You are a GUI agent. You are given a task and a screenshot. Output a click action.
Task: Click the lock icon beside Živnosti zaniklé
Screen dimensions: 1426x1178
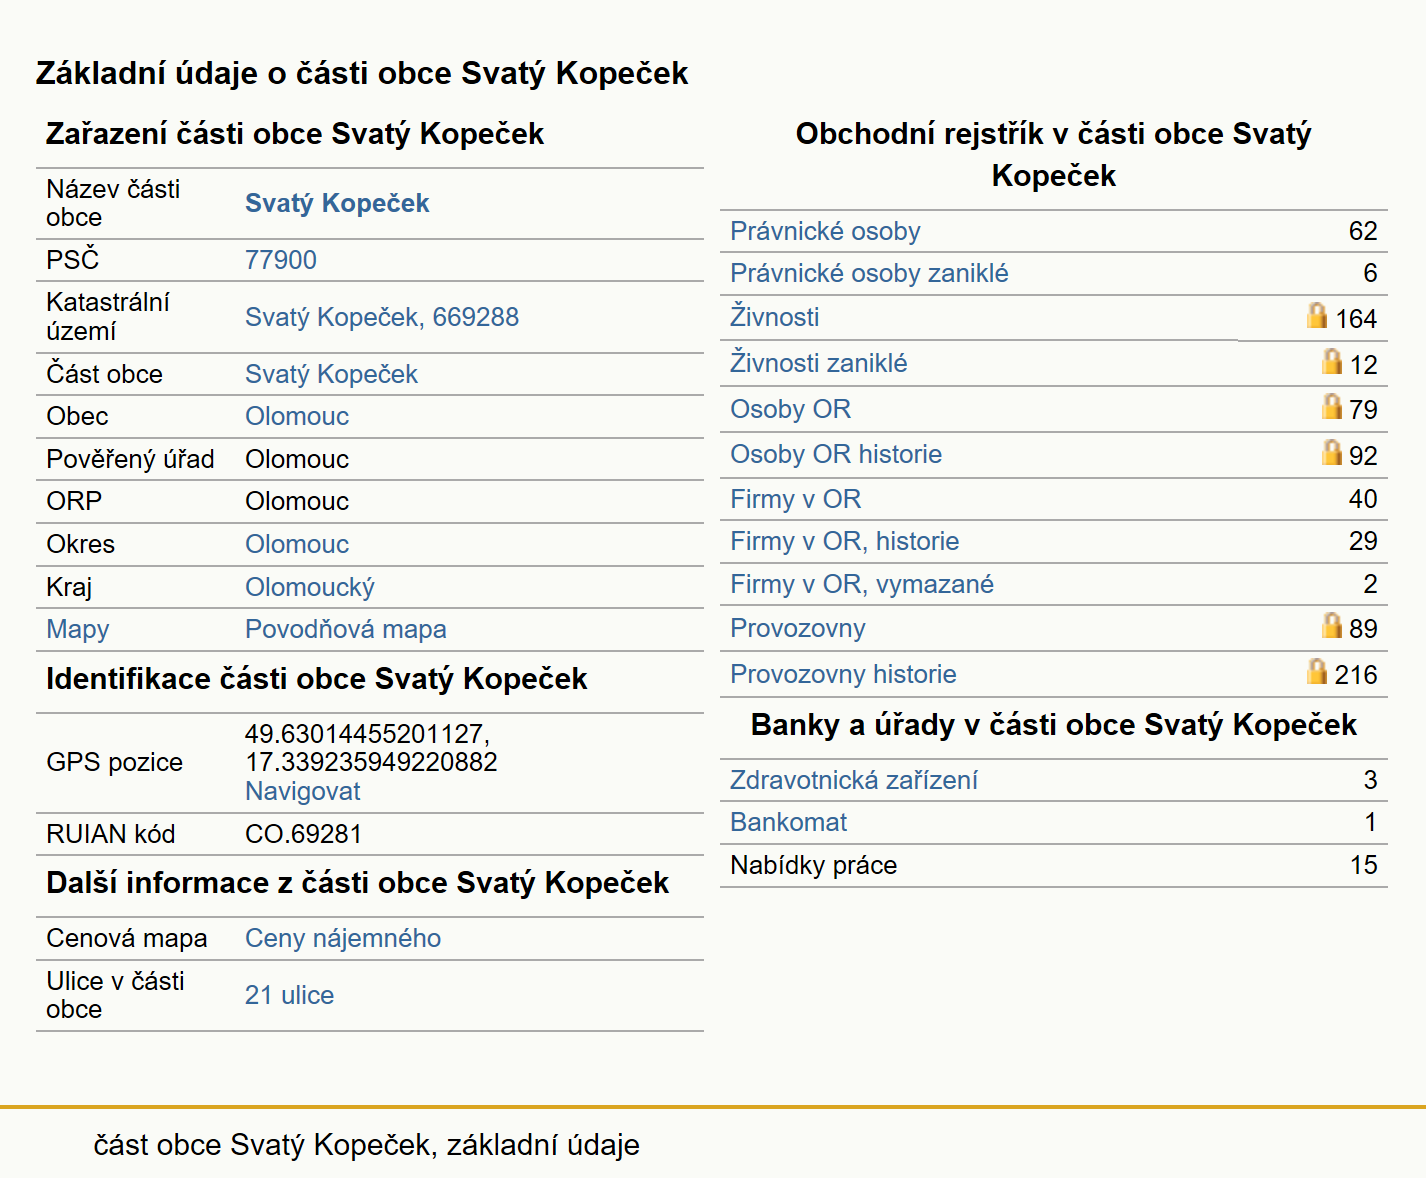click(1331, 361)
